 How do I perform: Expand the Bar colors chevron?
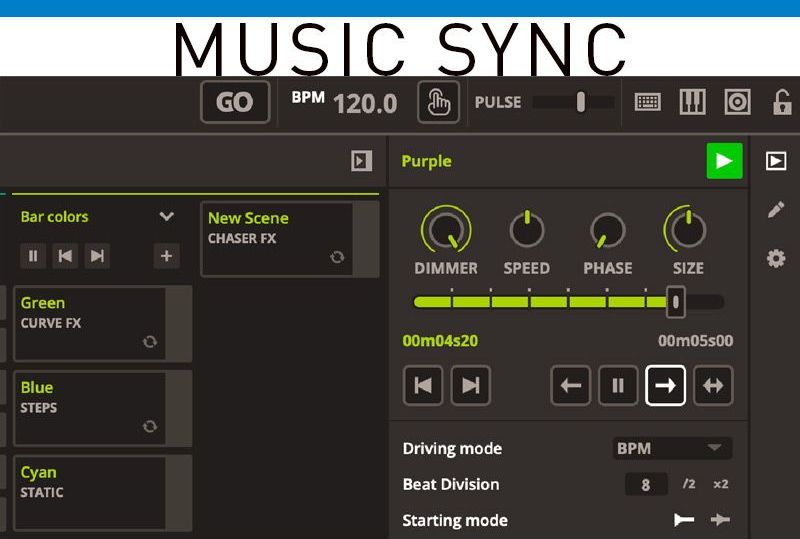pos(166,216)
